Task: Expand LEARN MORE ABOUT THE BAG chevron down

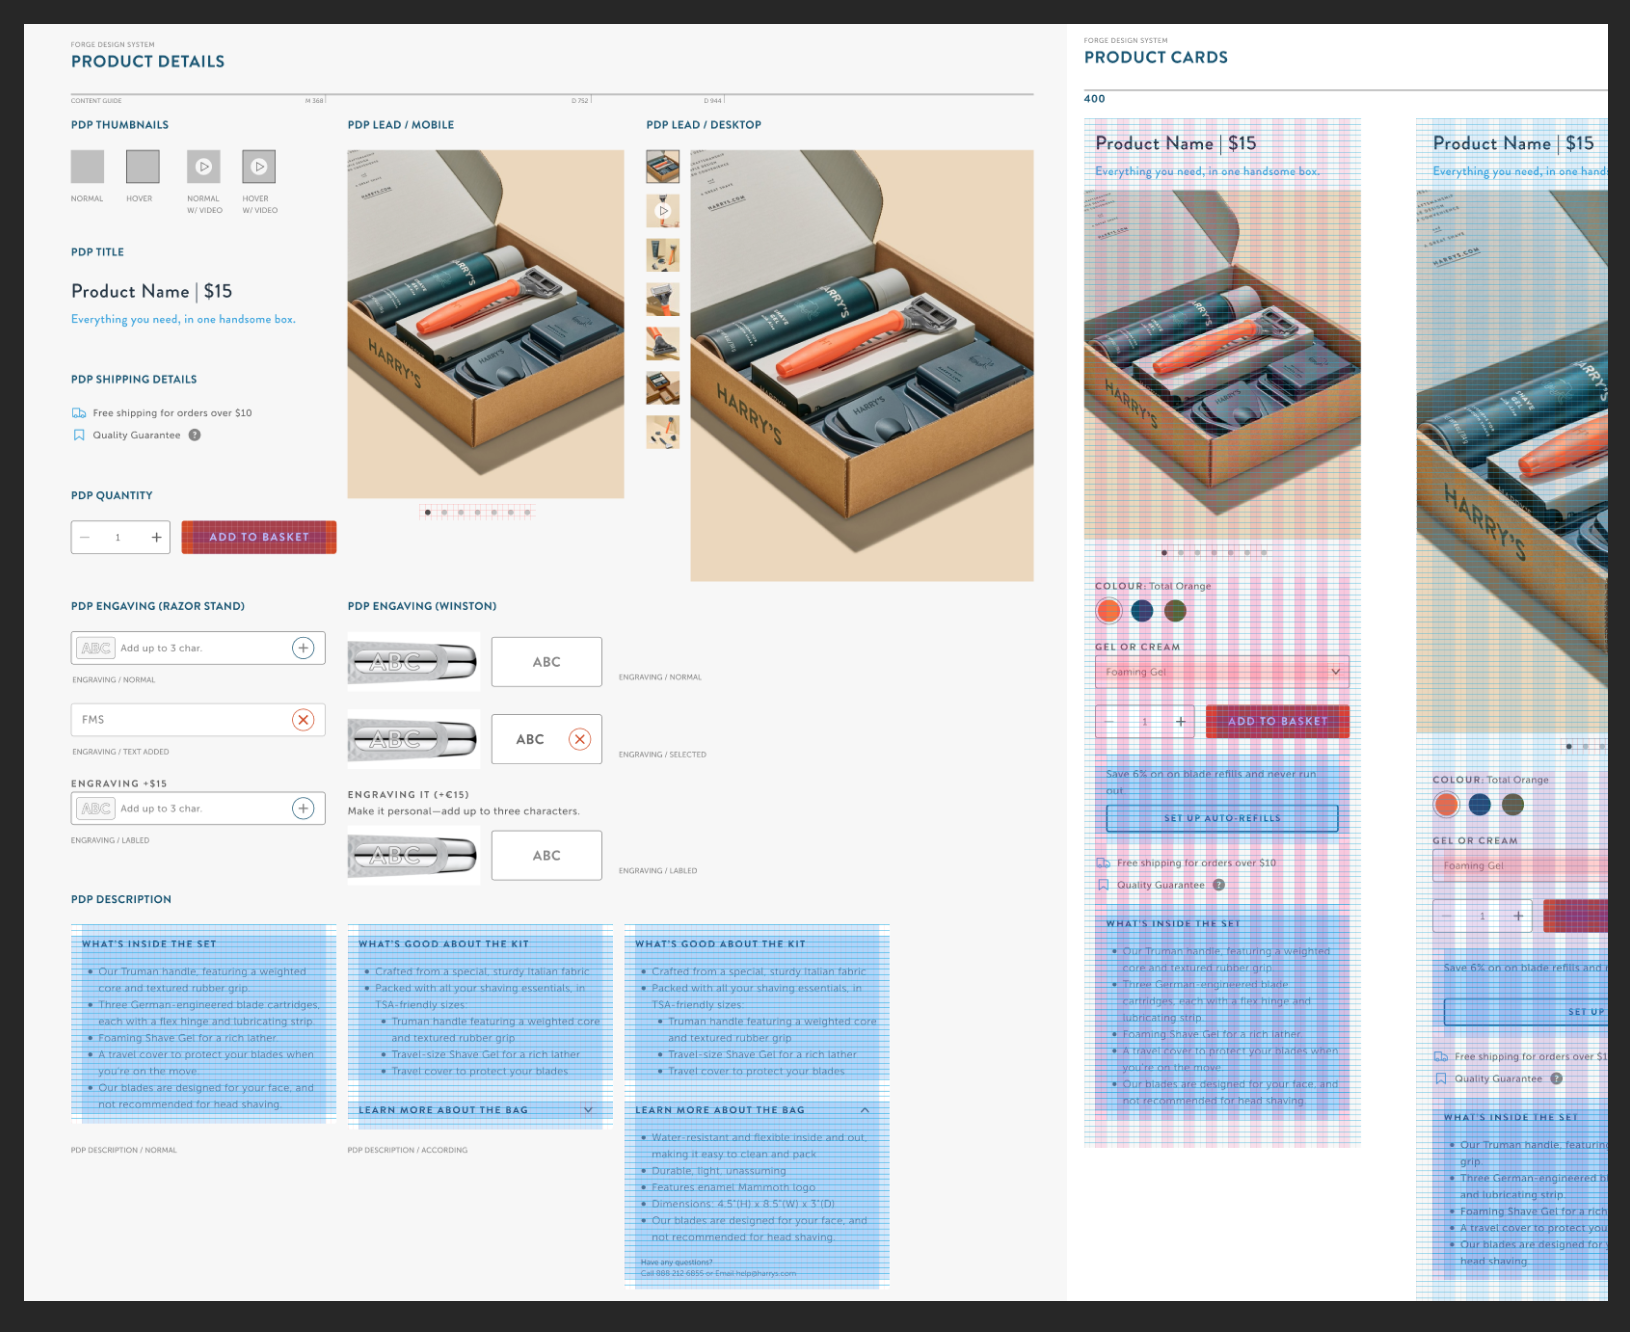Action: [588, 1110]
